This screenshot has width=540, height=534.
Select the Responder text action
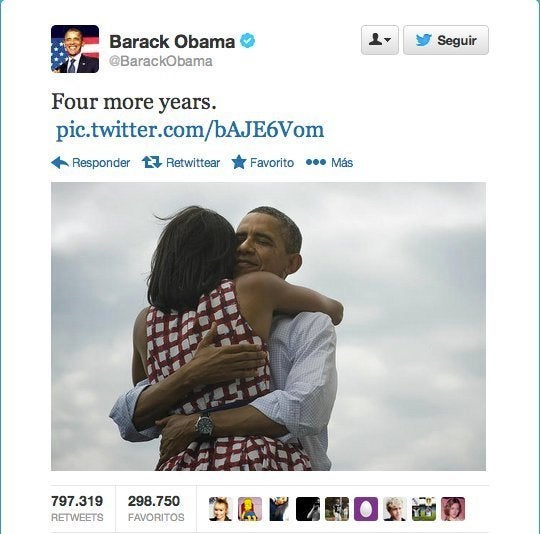click(101, 163)
